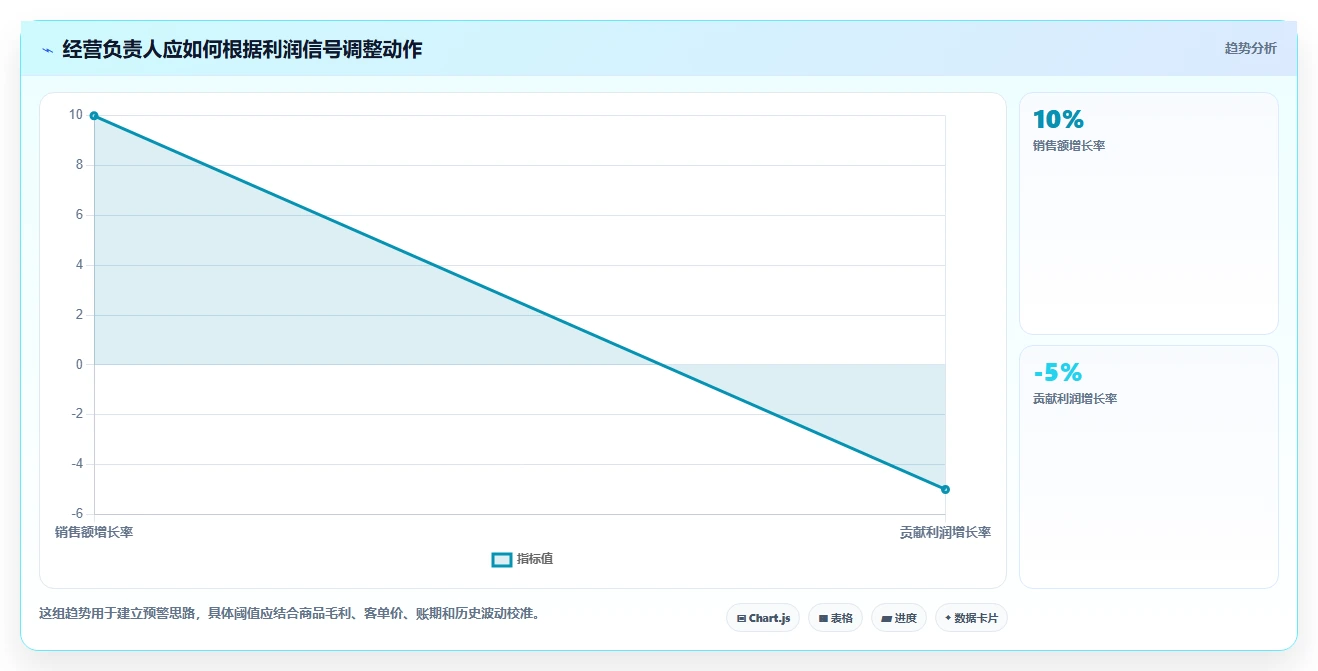Click the y-axis label -6

pos(77,514)
